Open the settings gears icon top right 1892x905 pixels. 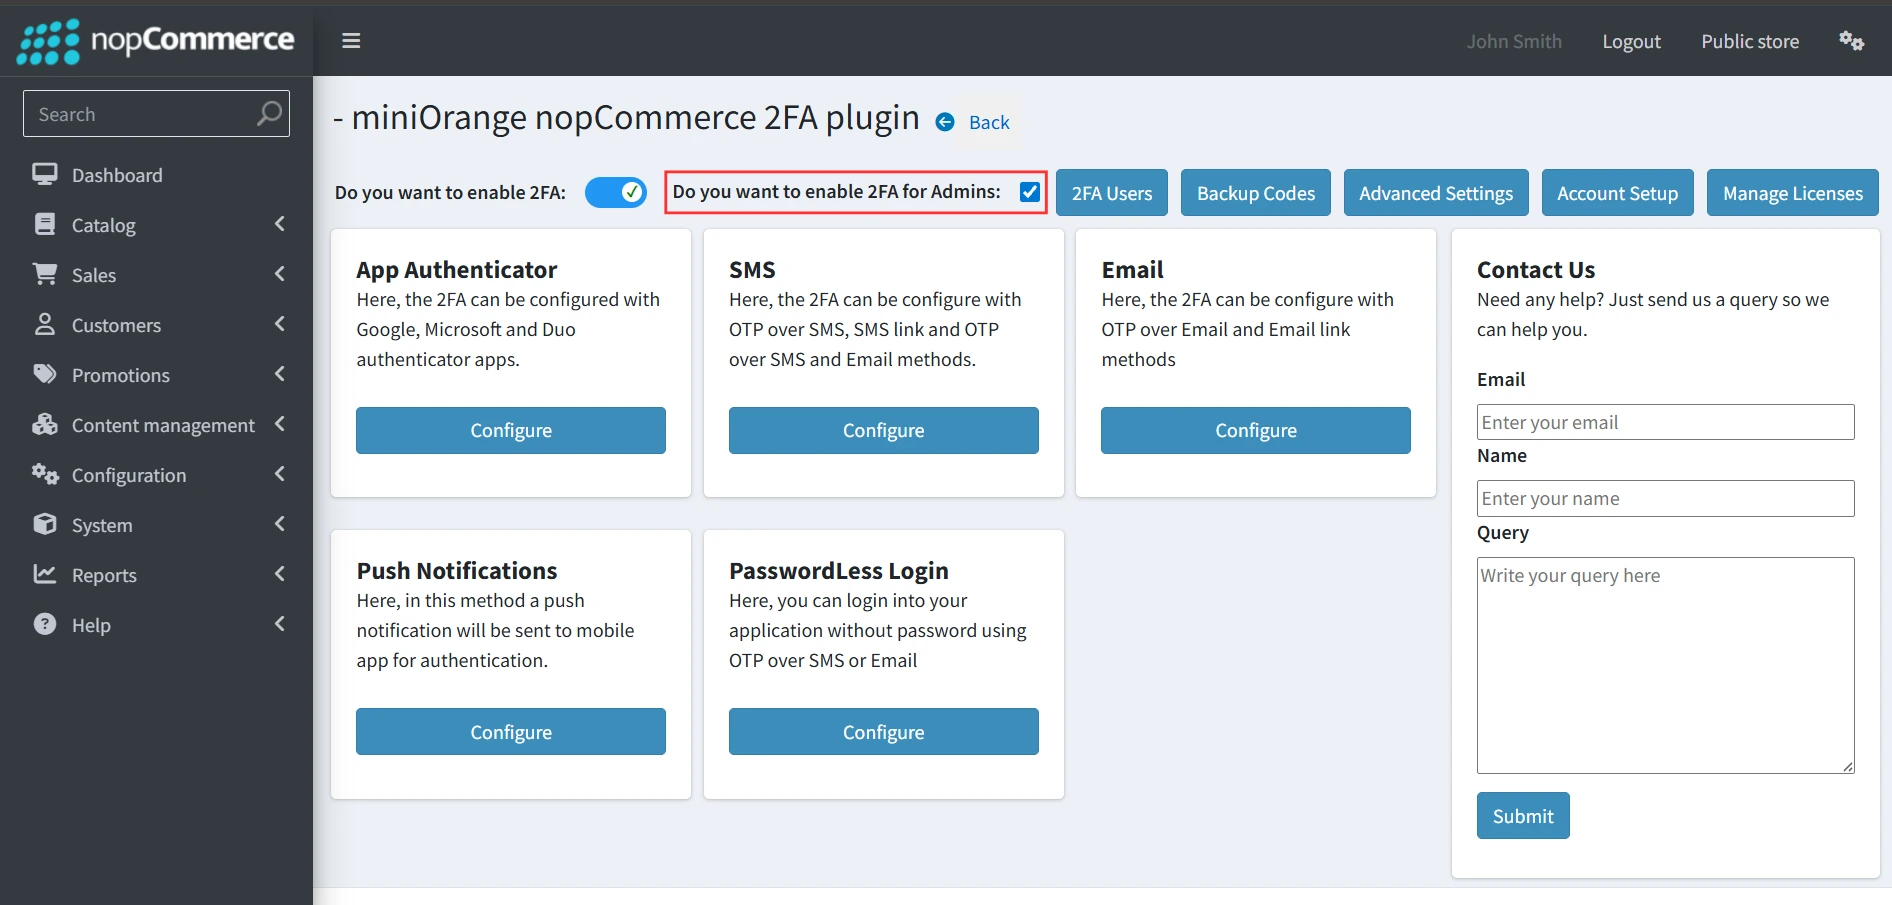click(x=1852, y=41)
